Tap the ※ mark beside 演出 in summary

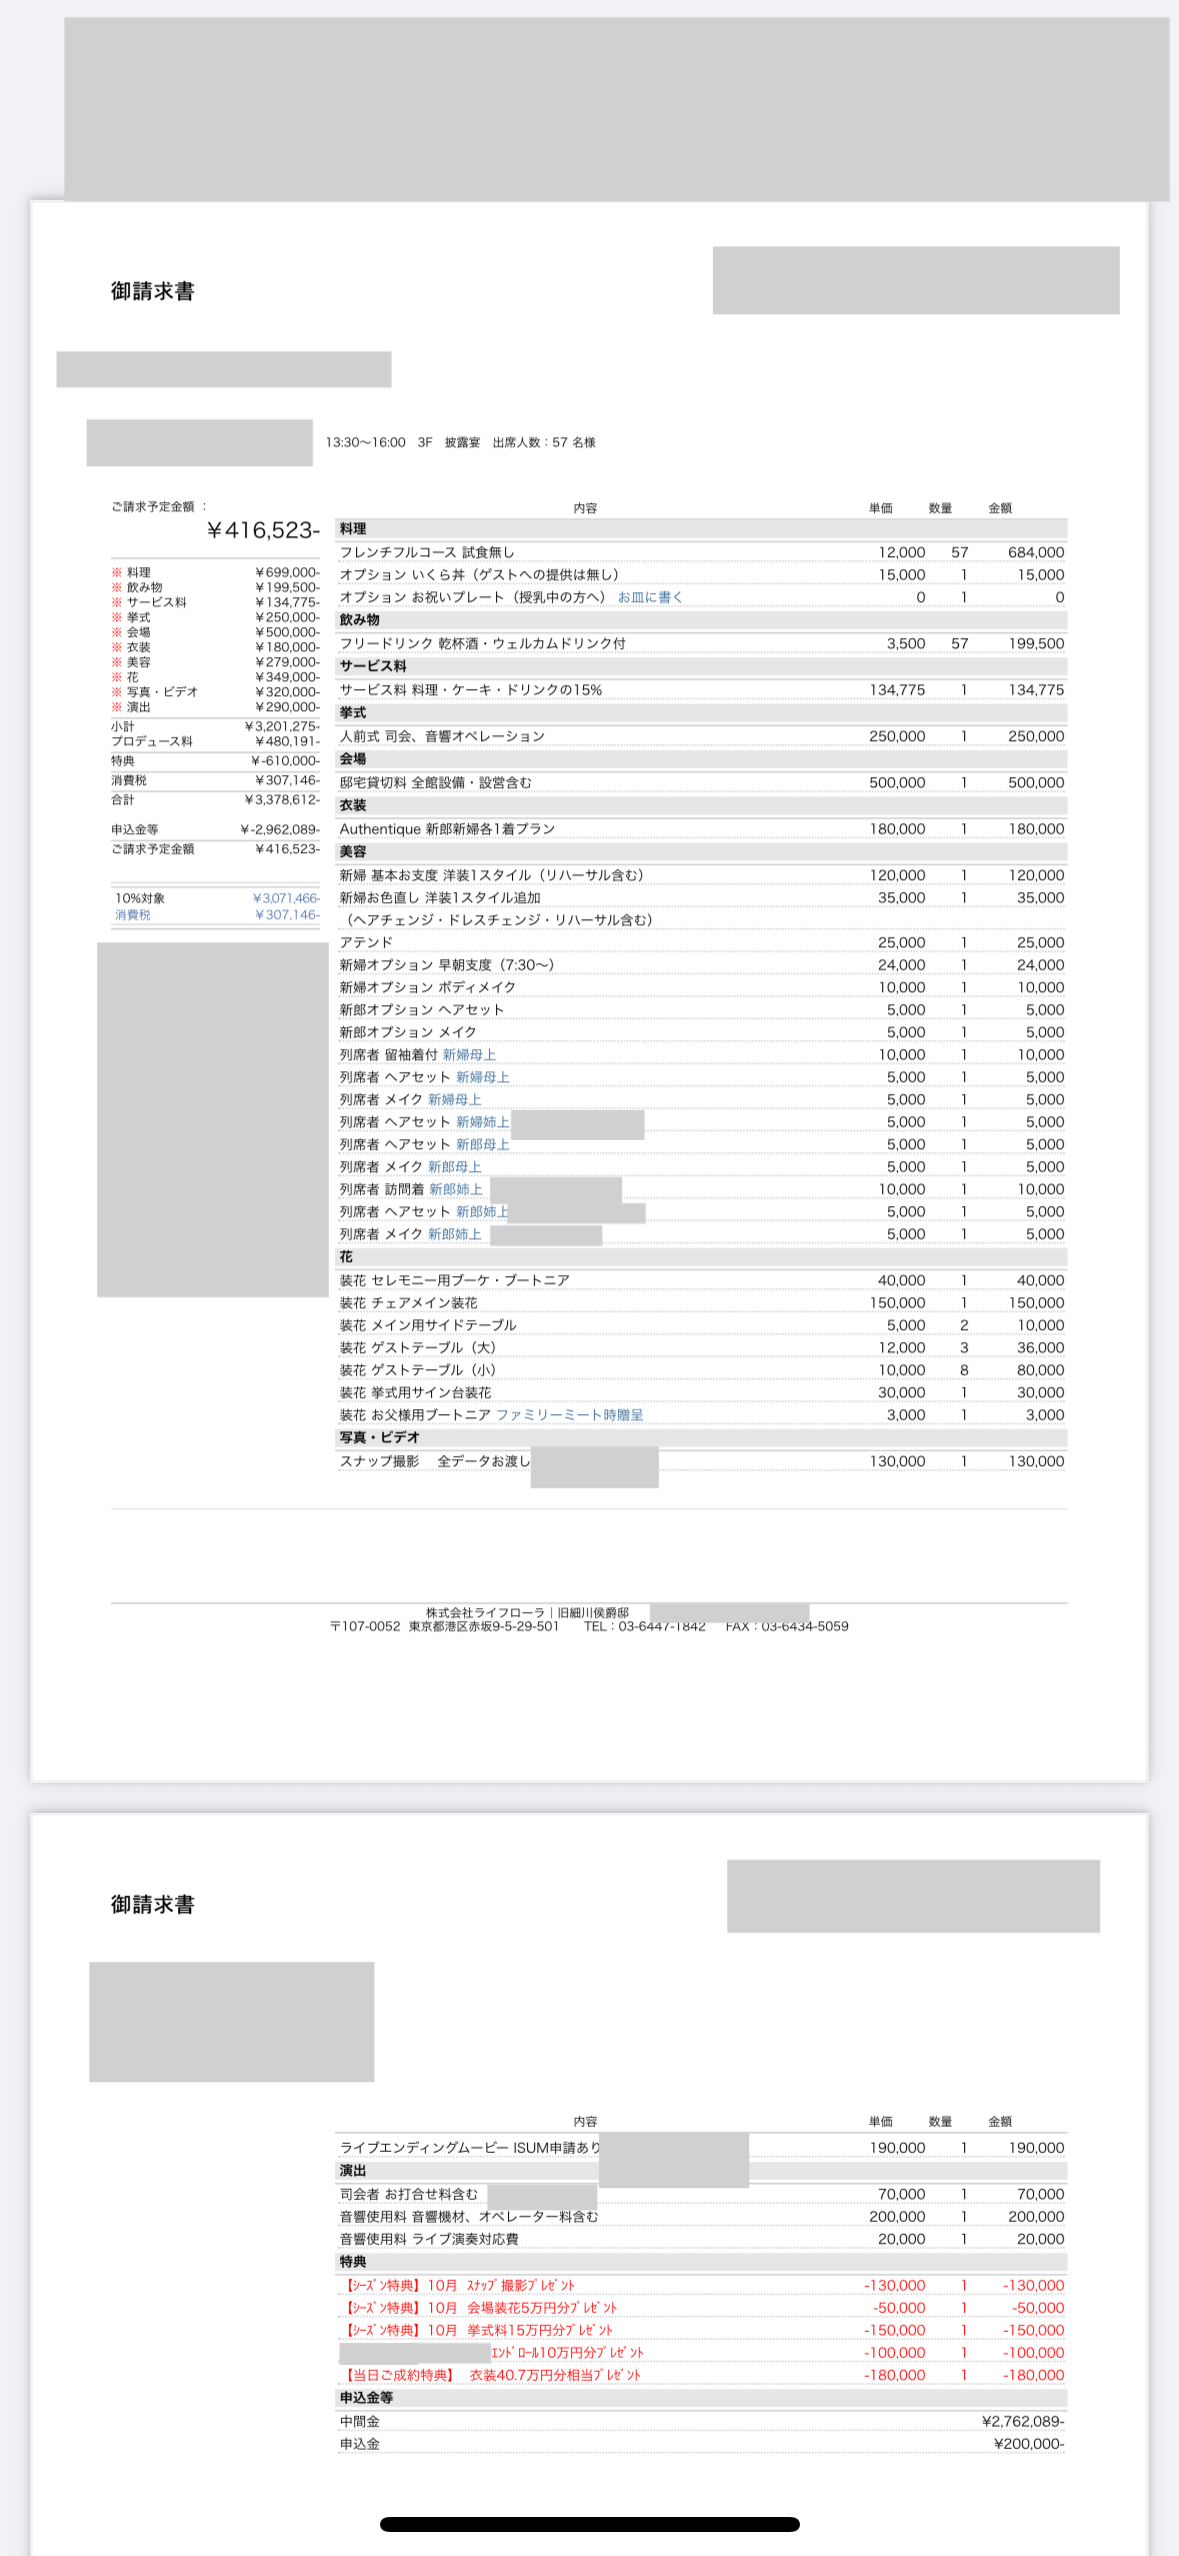tap(116, 707)
